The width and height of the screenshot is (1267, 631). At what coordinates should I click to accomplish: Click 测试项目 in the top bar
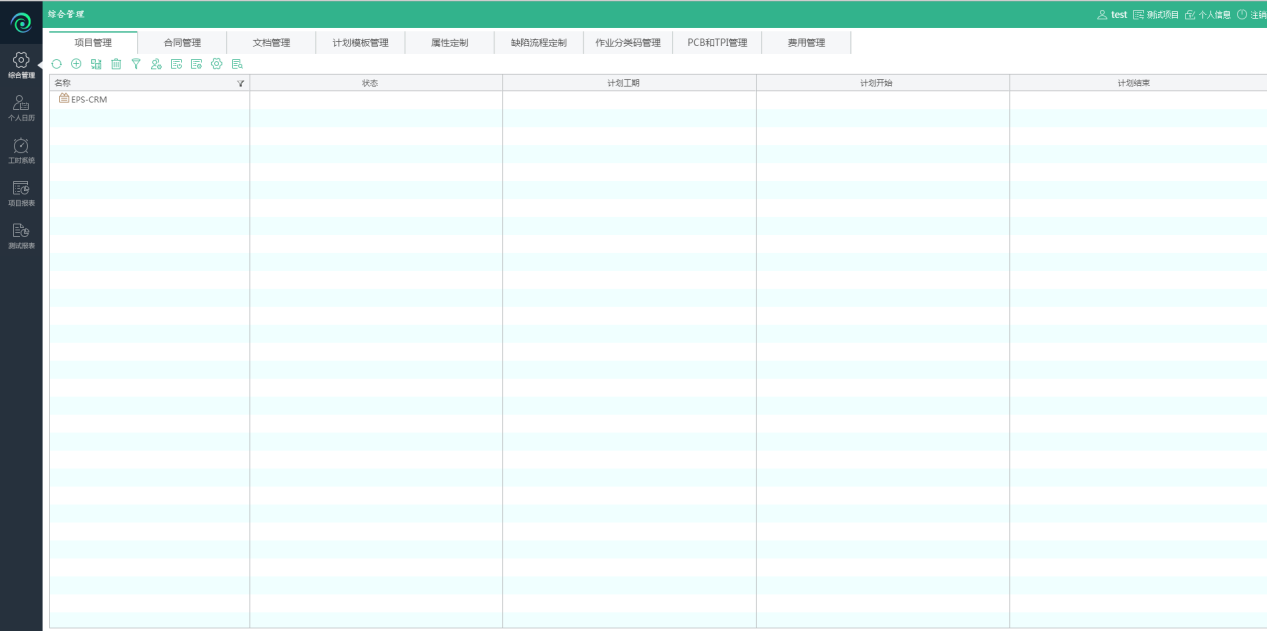click(1156, 15)
